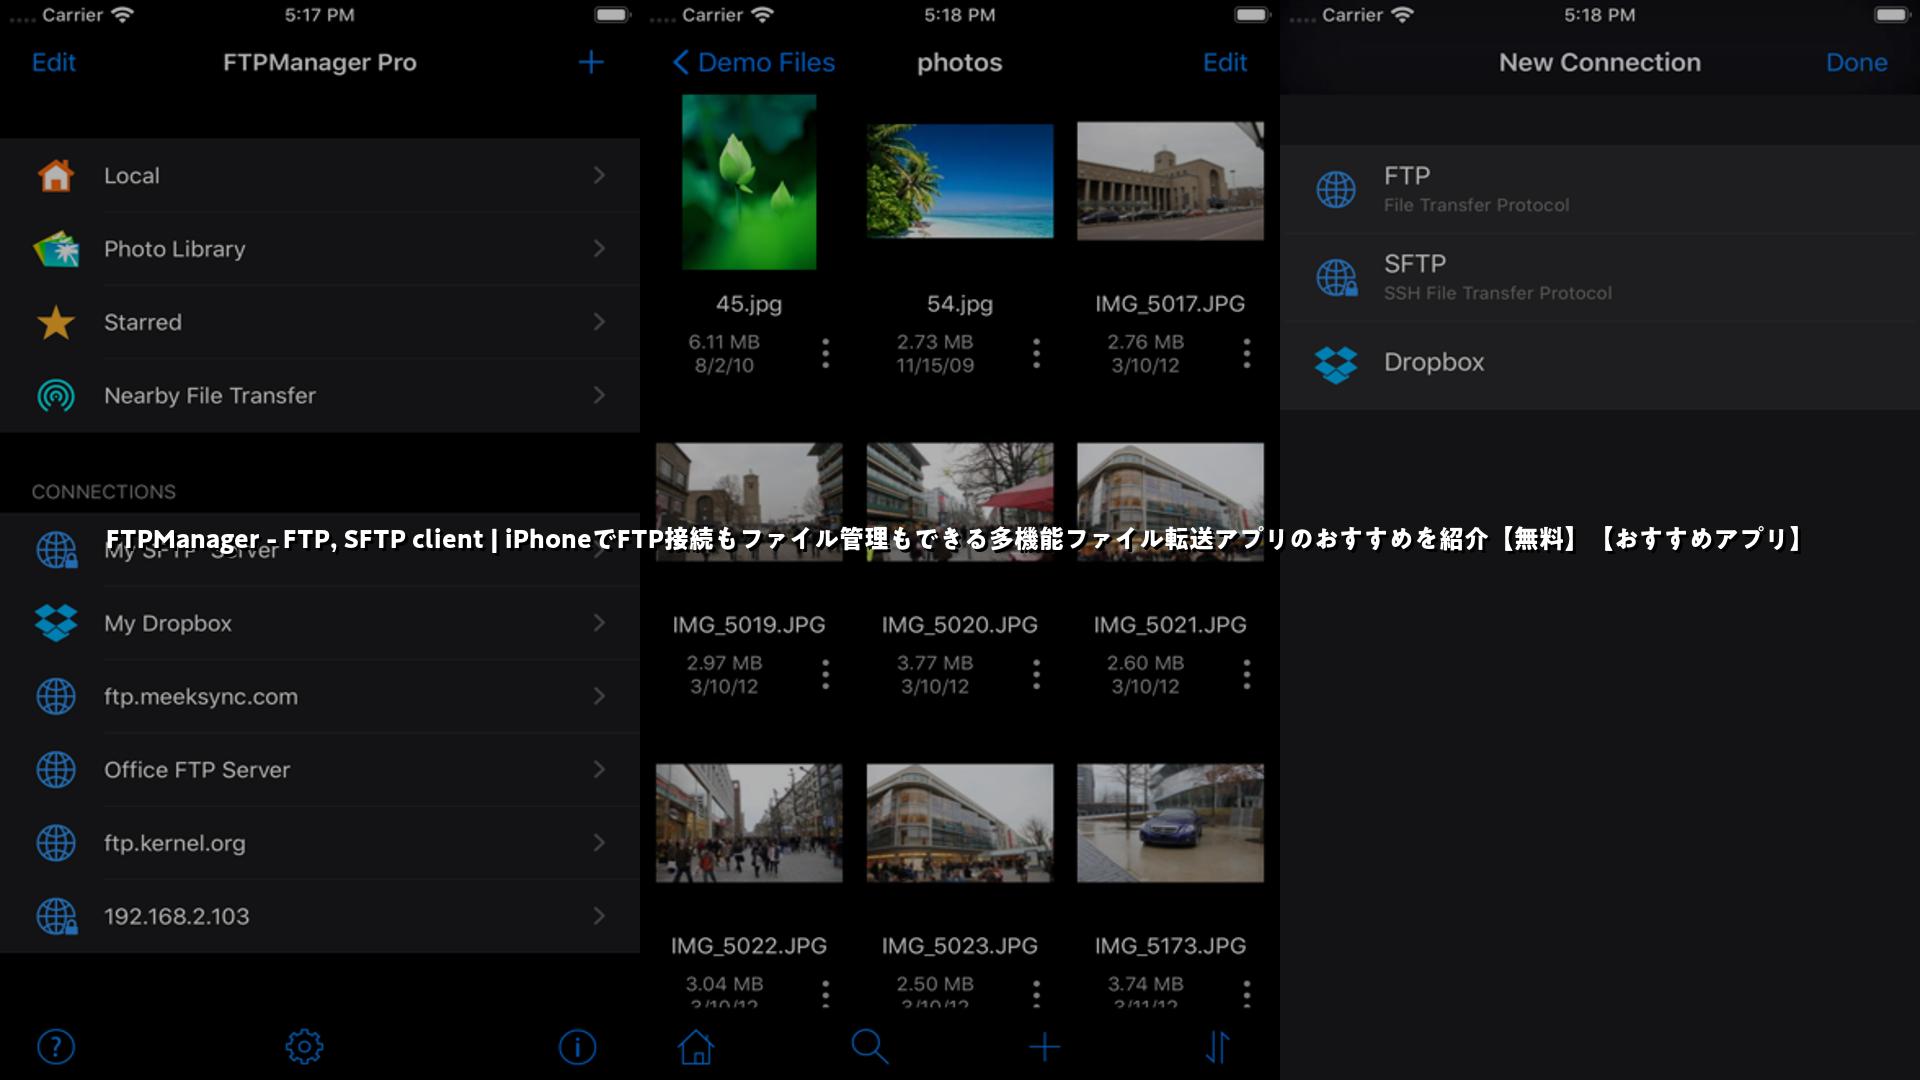Go home via photos toolbar house icon
This screenshot has width=1920, height=1080.
[x=696, y=1047]
